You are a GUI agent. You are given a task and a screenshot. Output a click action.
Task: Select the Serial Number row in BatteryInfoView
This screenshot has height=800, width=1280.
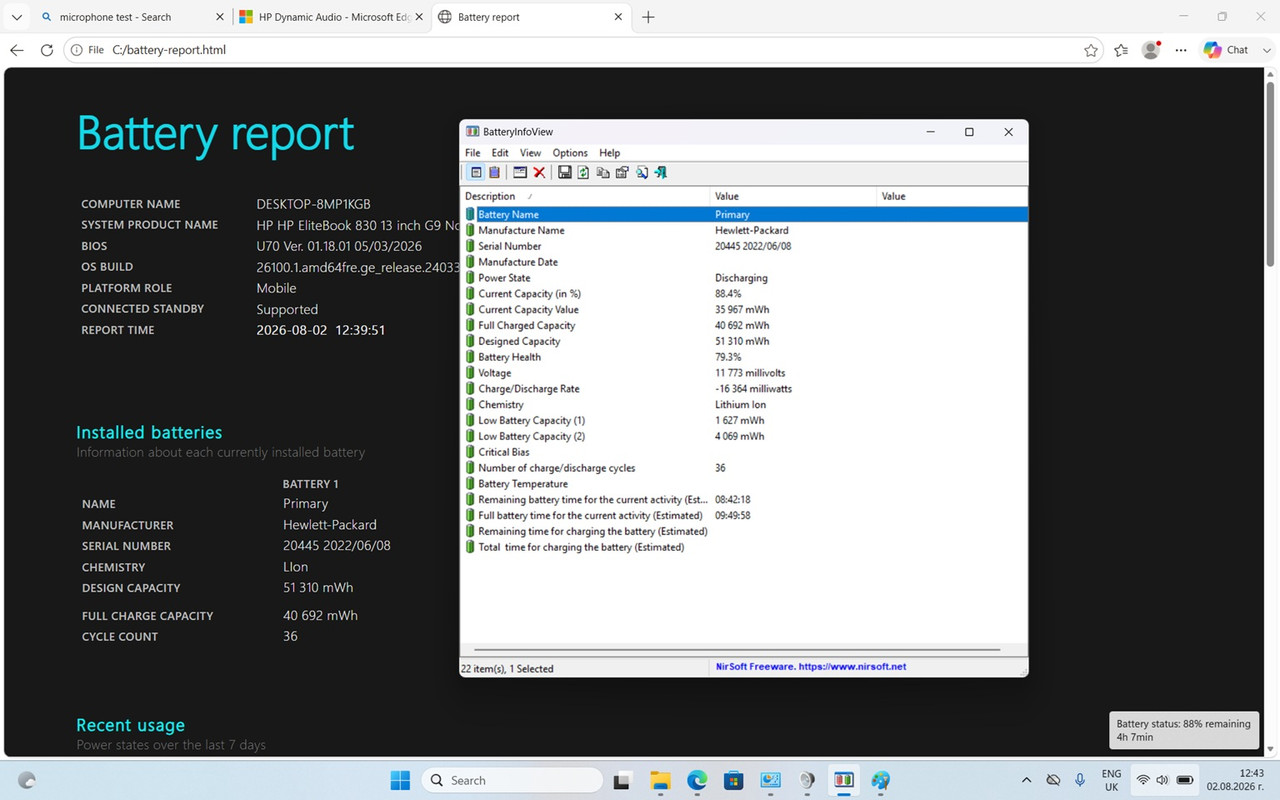(x=744, y=246)
